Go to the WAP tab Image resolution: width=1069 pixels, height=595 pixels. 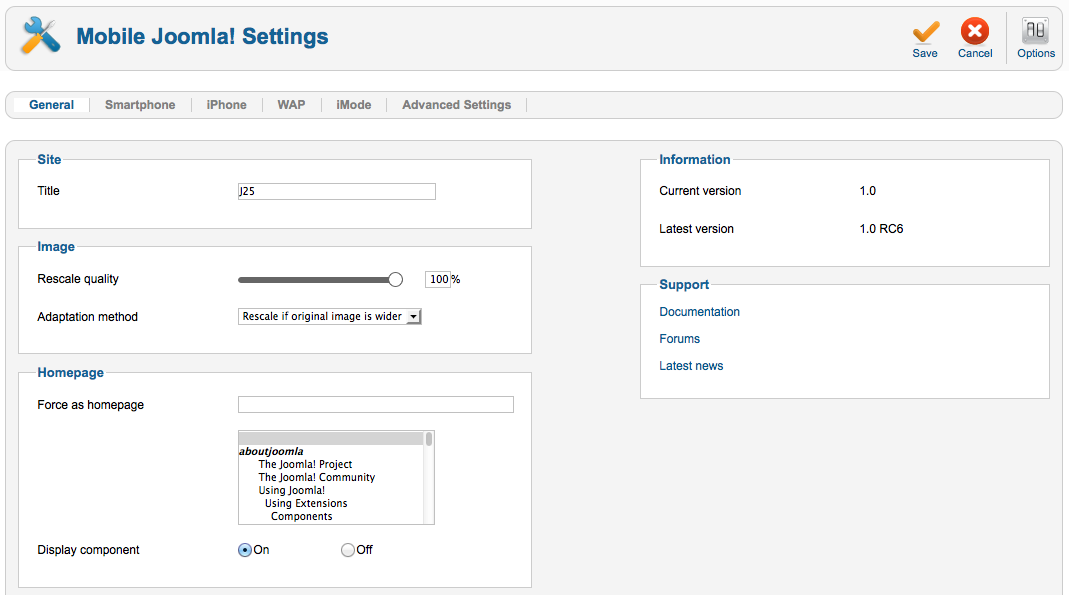(291, 105)
